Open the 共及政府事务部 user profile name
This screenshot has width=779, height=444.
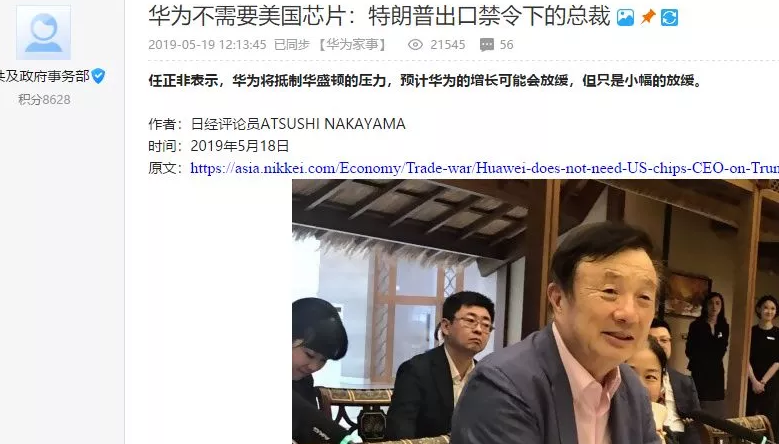[45, 76]
